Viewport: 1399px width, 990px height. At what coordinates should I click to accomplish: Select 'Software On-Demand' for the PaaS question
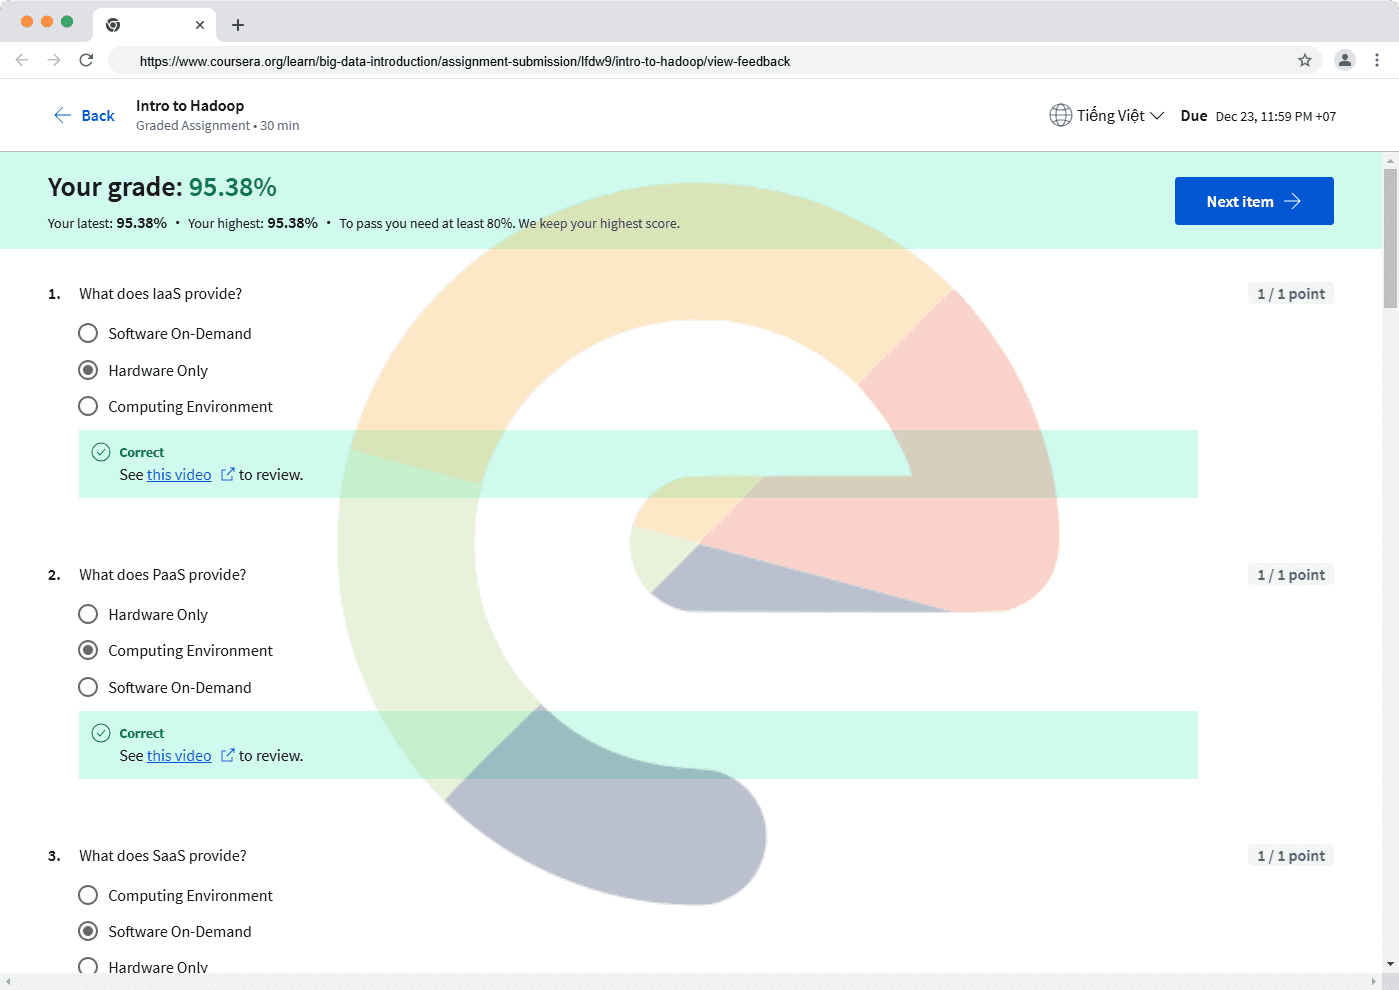pos(88,687)
